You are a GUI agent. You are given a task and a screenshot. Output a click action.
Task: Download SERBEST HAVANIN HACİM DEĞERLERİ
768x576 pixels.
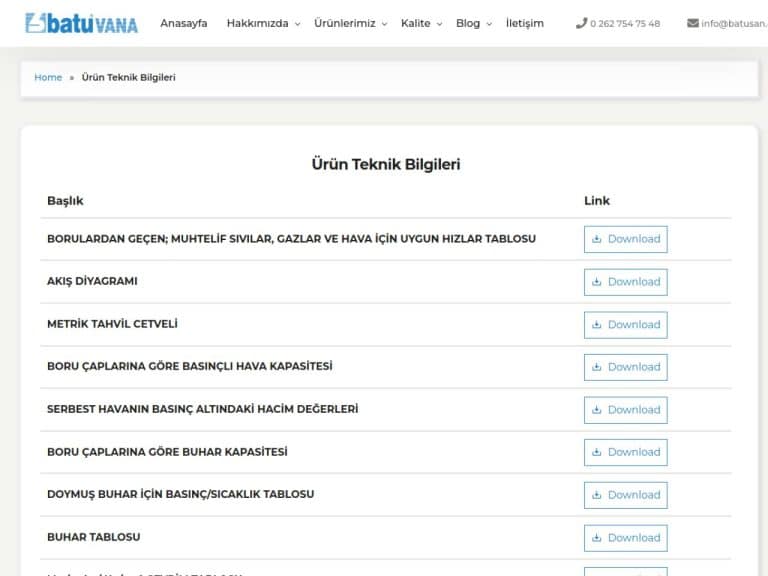point(625,410)
